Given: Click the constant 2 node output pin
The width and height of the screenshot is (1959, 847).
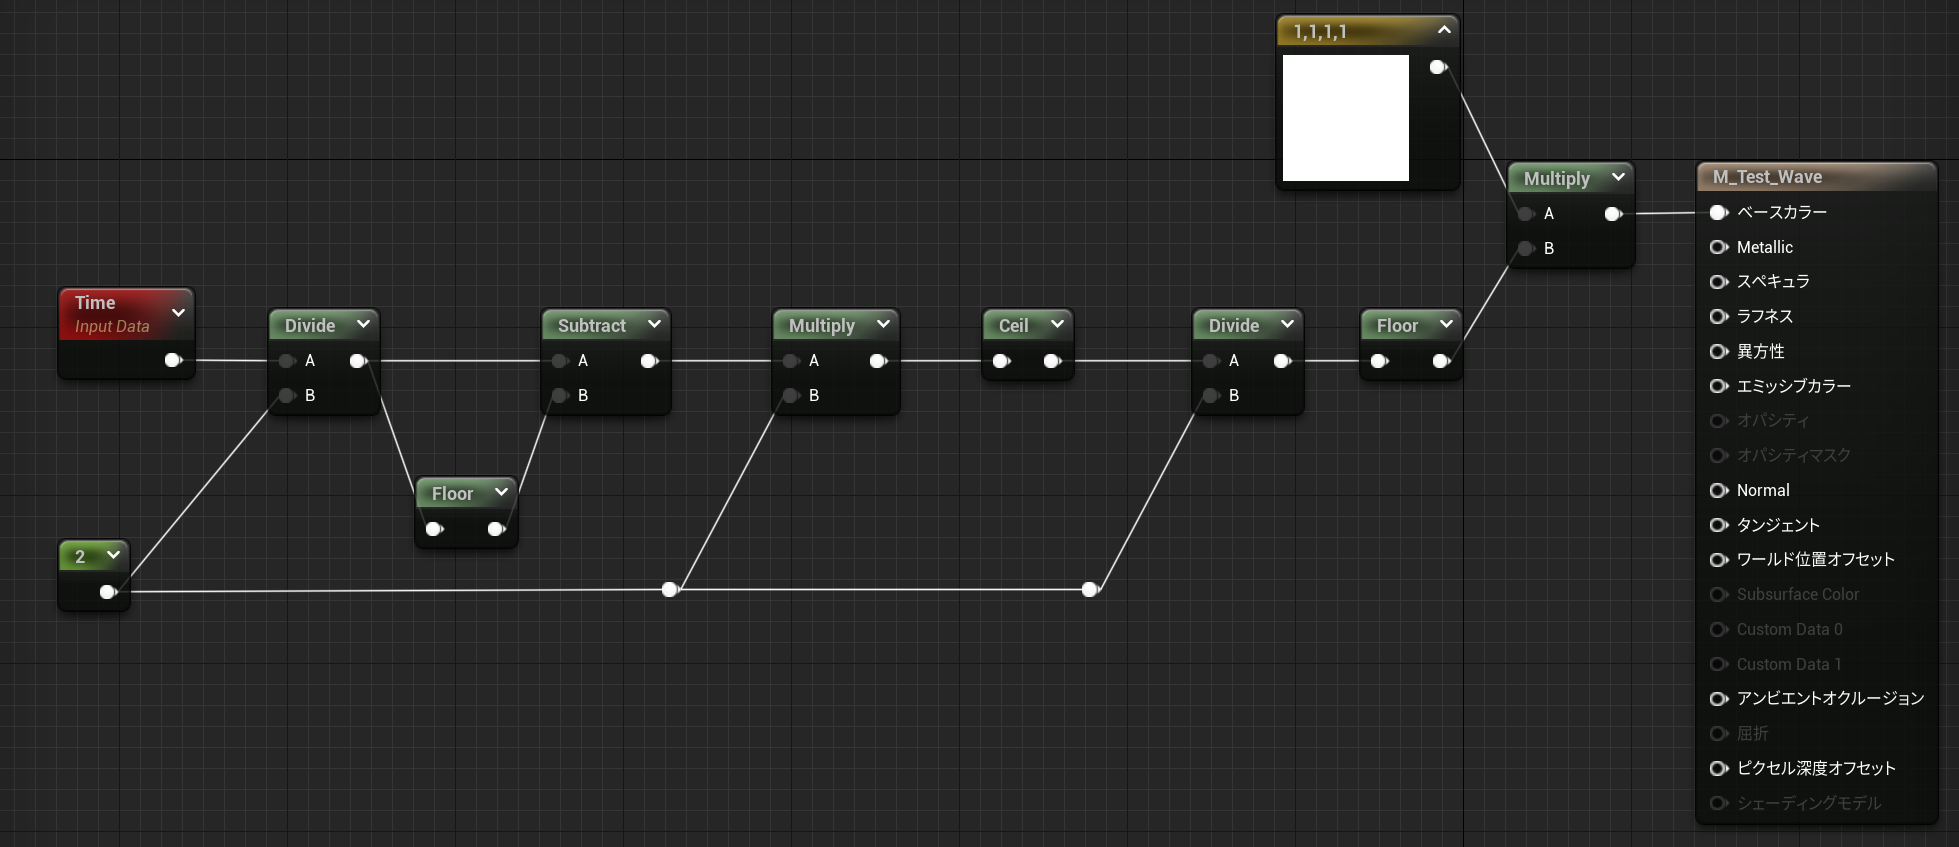Looking at the screenshot, I should pyautogui.click(x=108, y=592).
